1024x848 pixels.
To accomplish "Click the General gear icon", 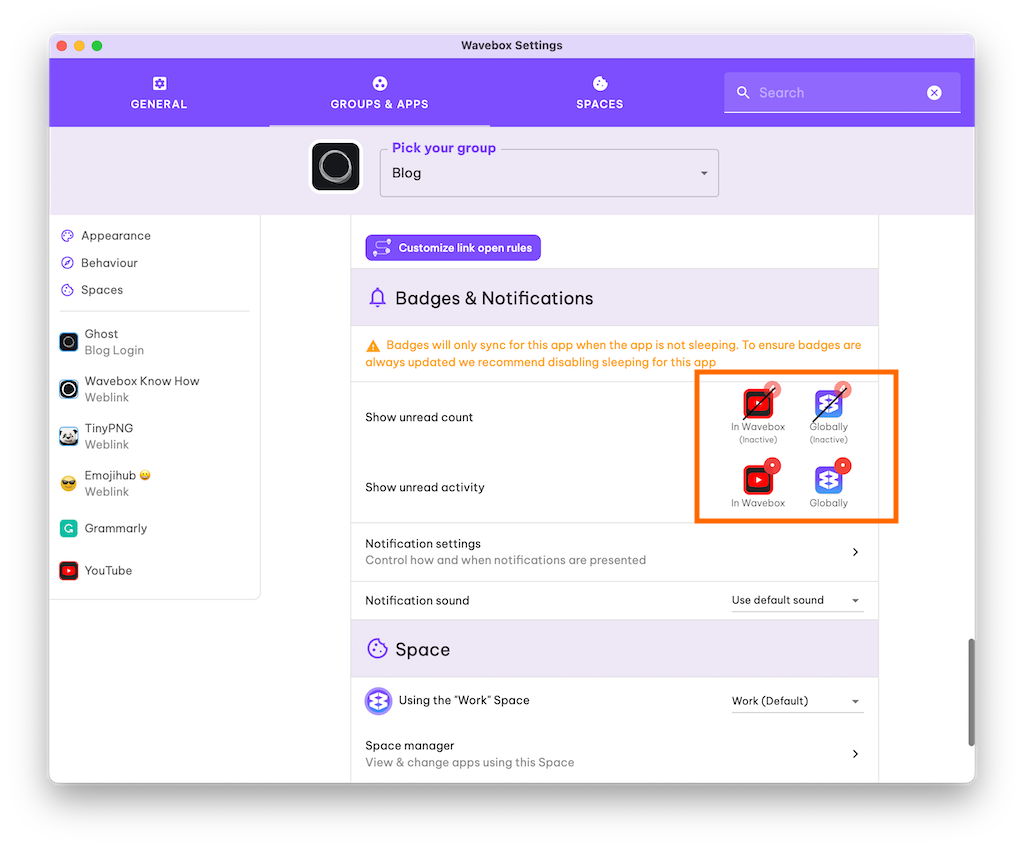I will click(159, 83).
